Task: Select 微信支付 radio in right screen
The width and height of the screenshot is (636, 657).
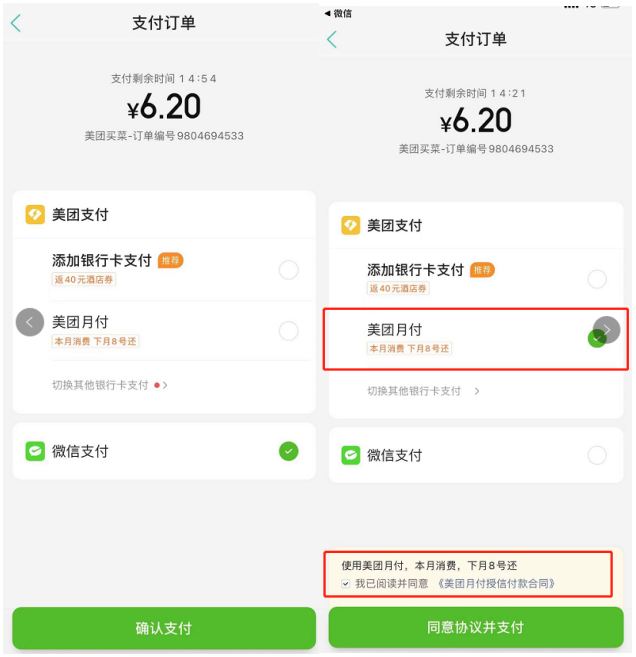Action: (x=597, y=455)
